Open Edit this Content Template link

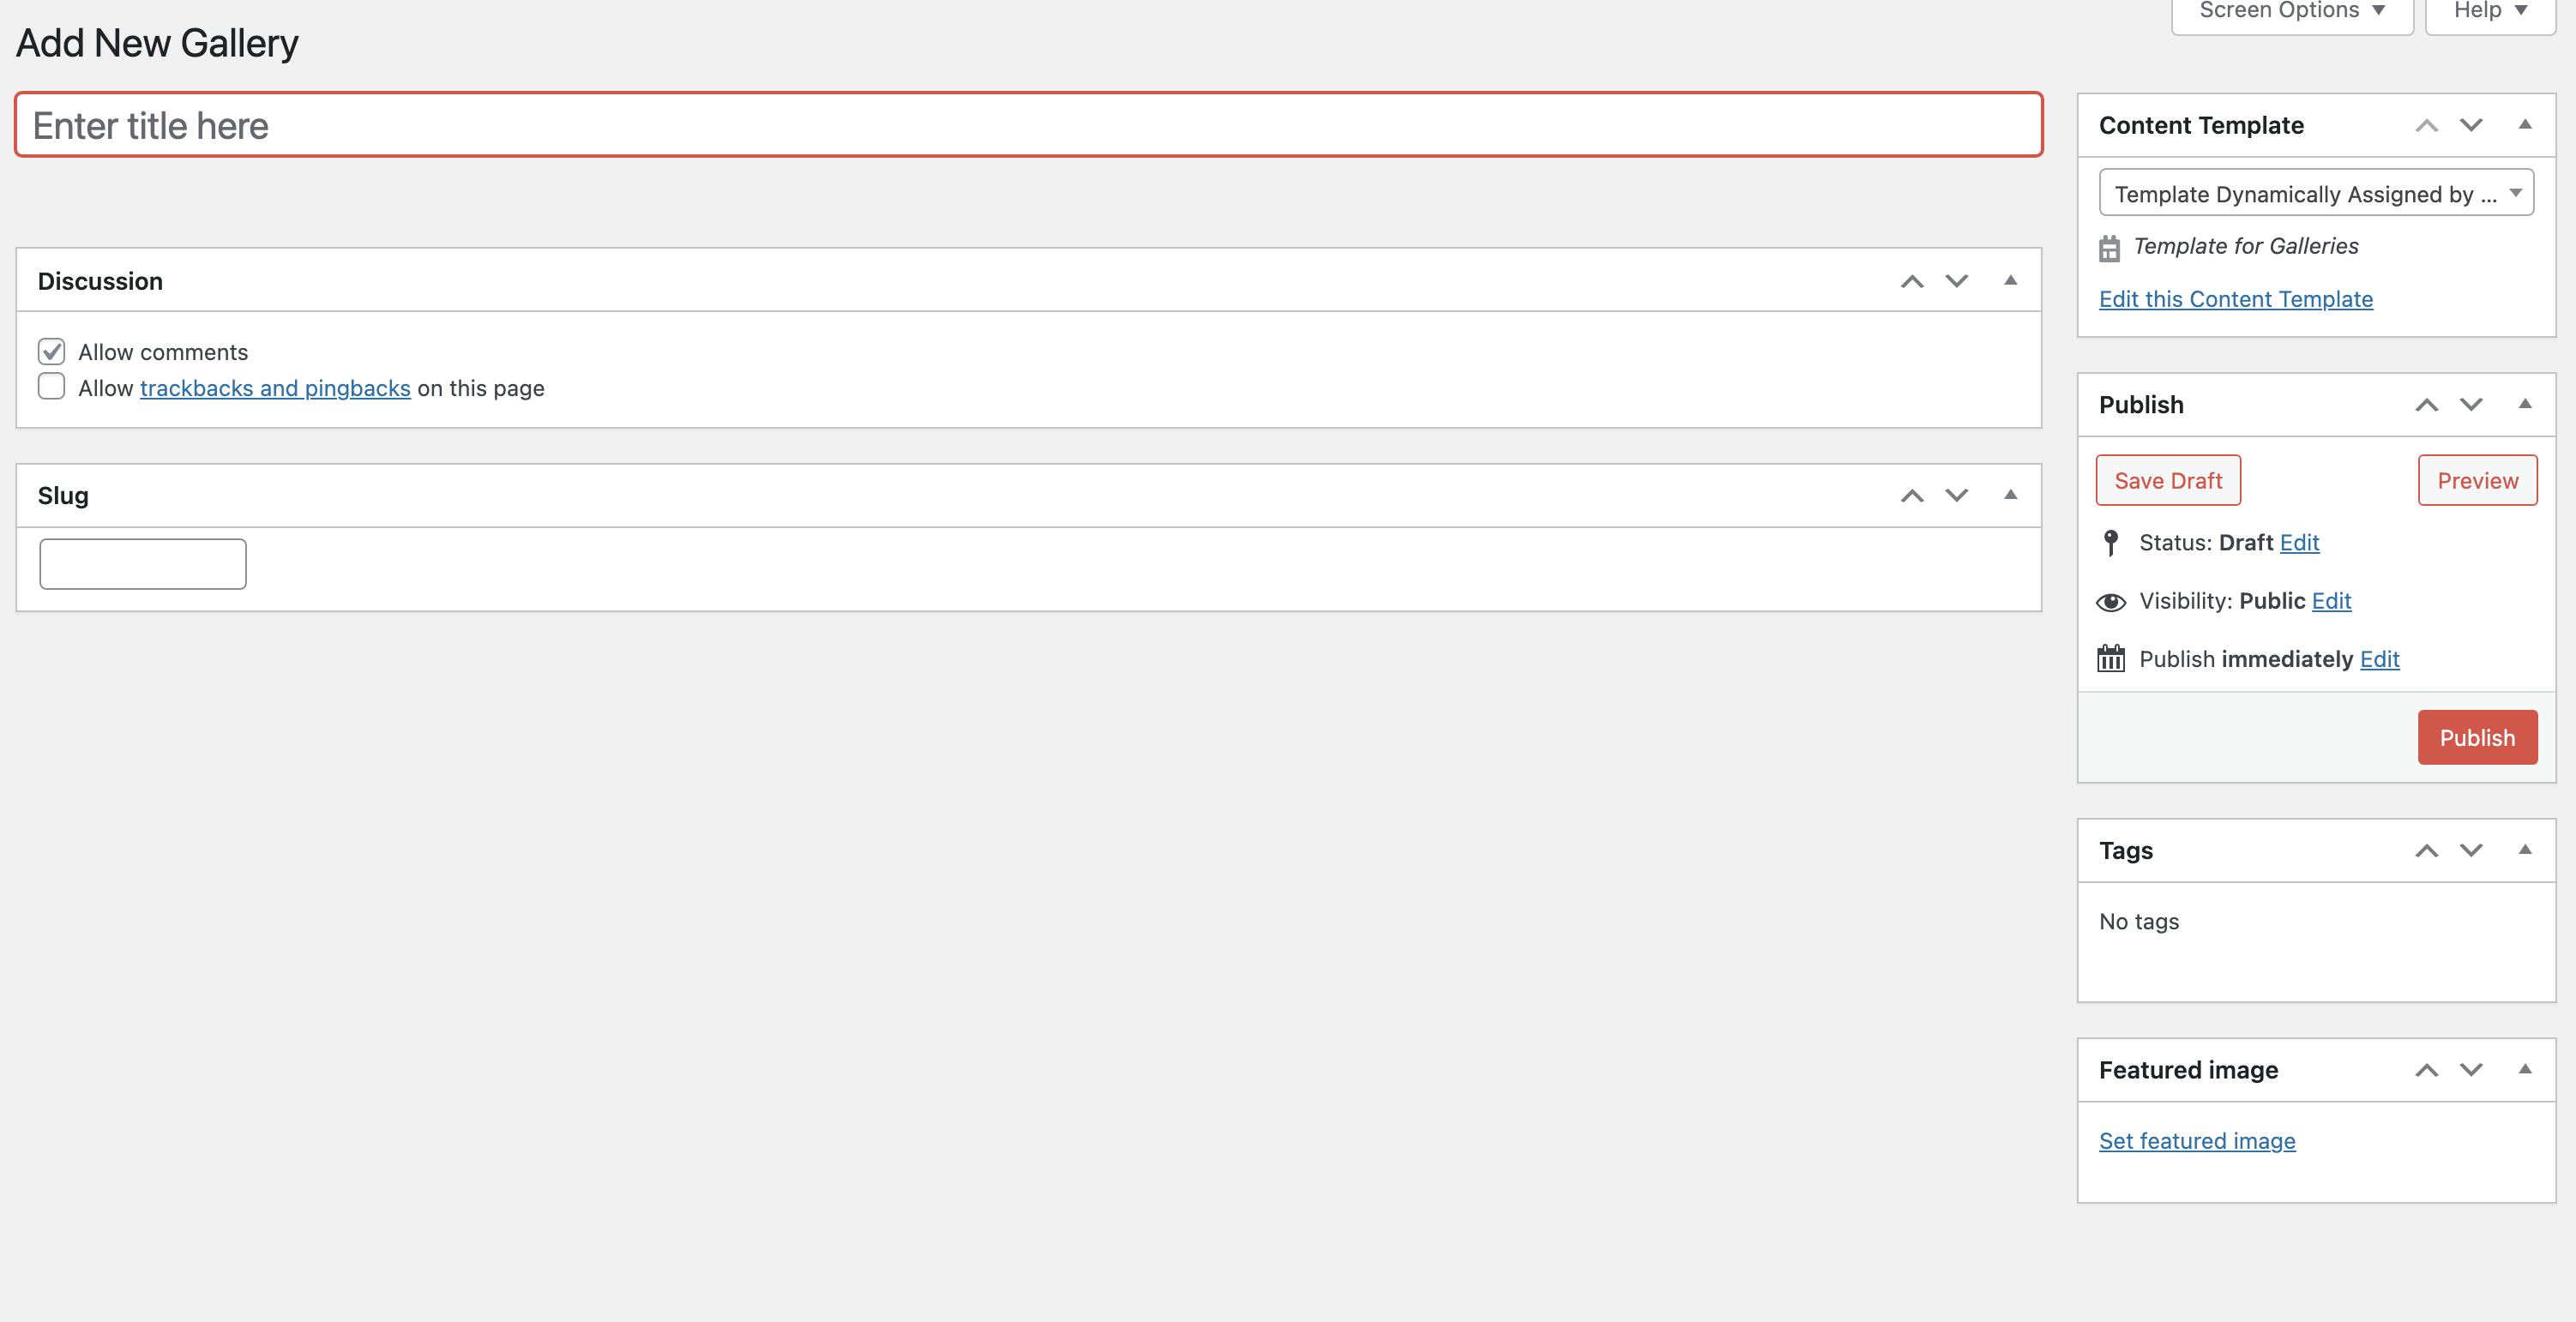[2235, 299]
